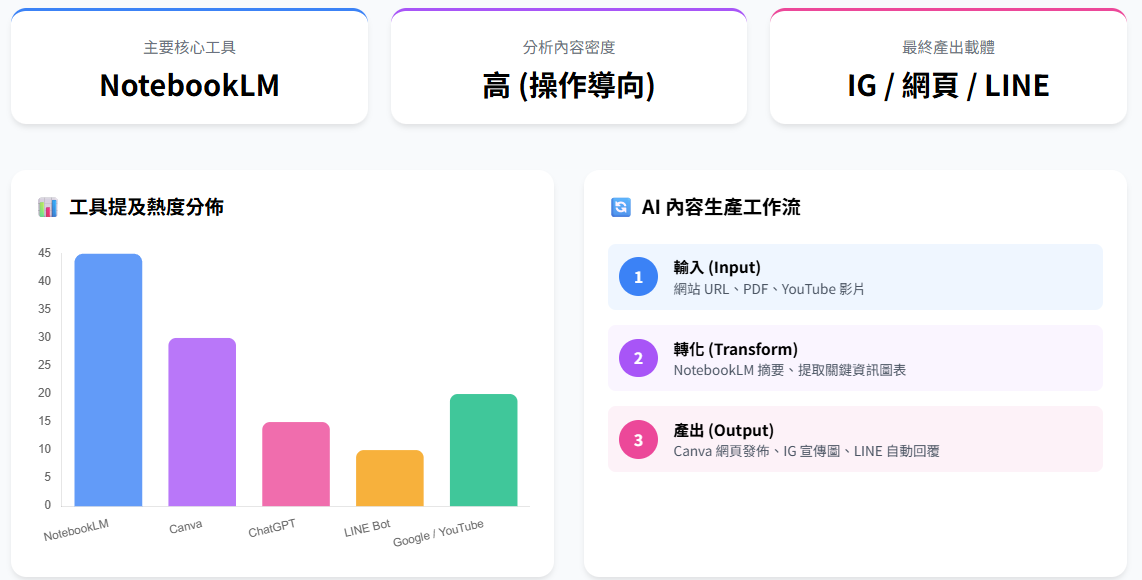Screen dimensions: 1142x580
Task: Open the 分析內容密度 card
Action: tap(569, 66)
